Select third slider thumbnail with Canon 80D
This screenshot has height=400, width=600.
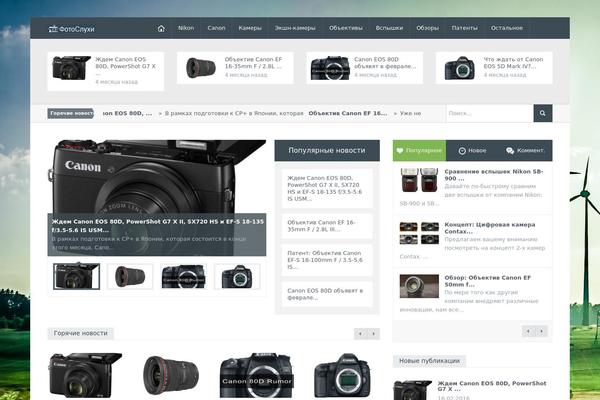coord(184,276)
